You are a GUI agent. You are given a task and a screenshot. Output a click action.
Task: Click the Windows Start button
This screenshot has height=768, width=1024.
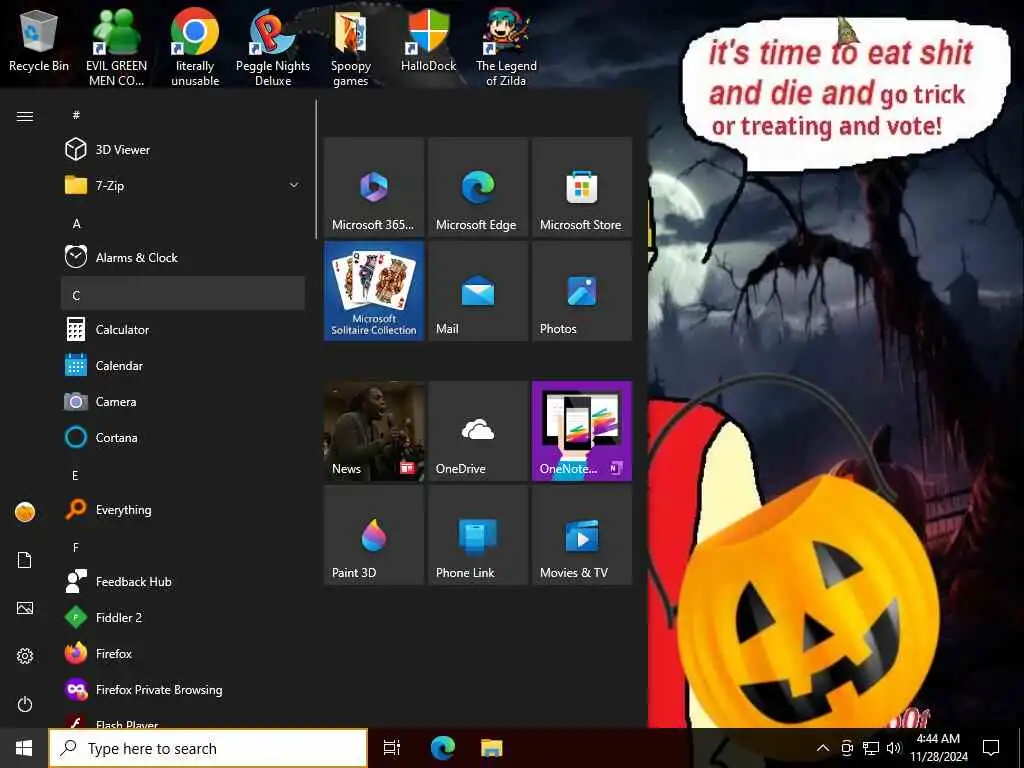pyautogui.click(x=24, y=748)
